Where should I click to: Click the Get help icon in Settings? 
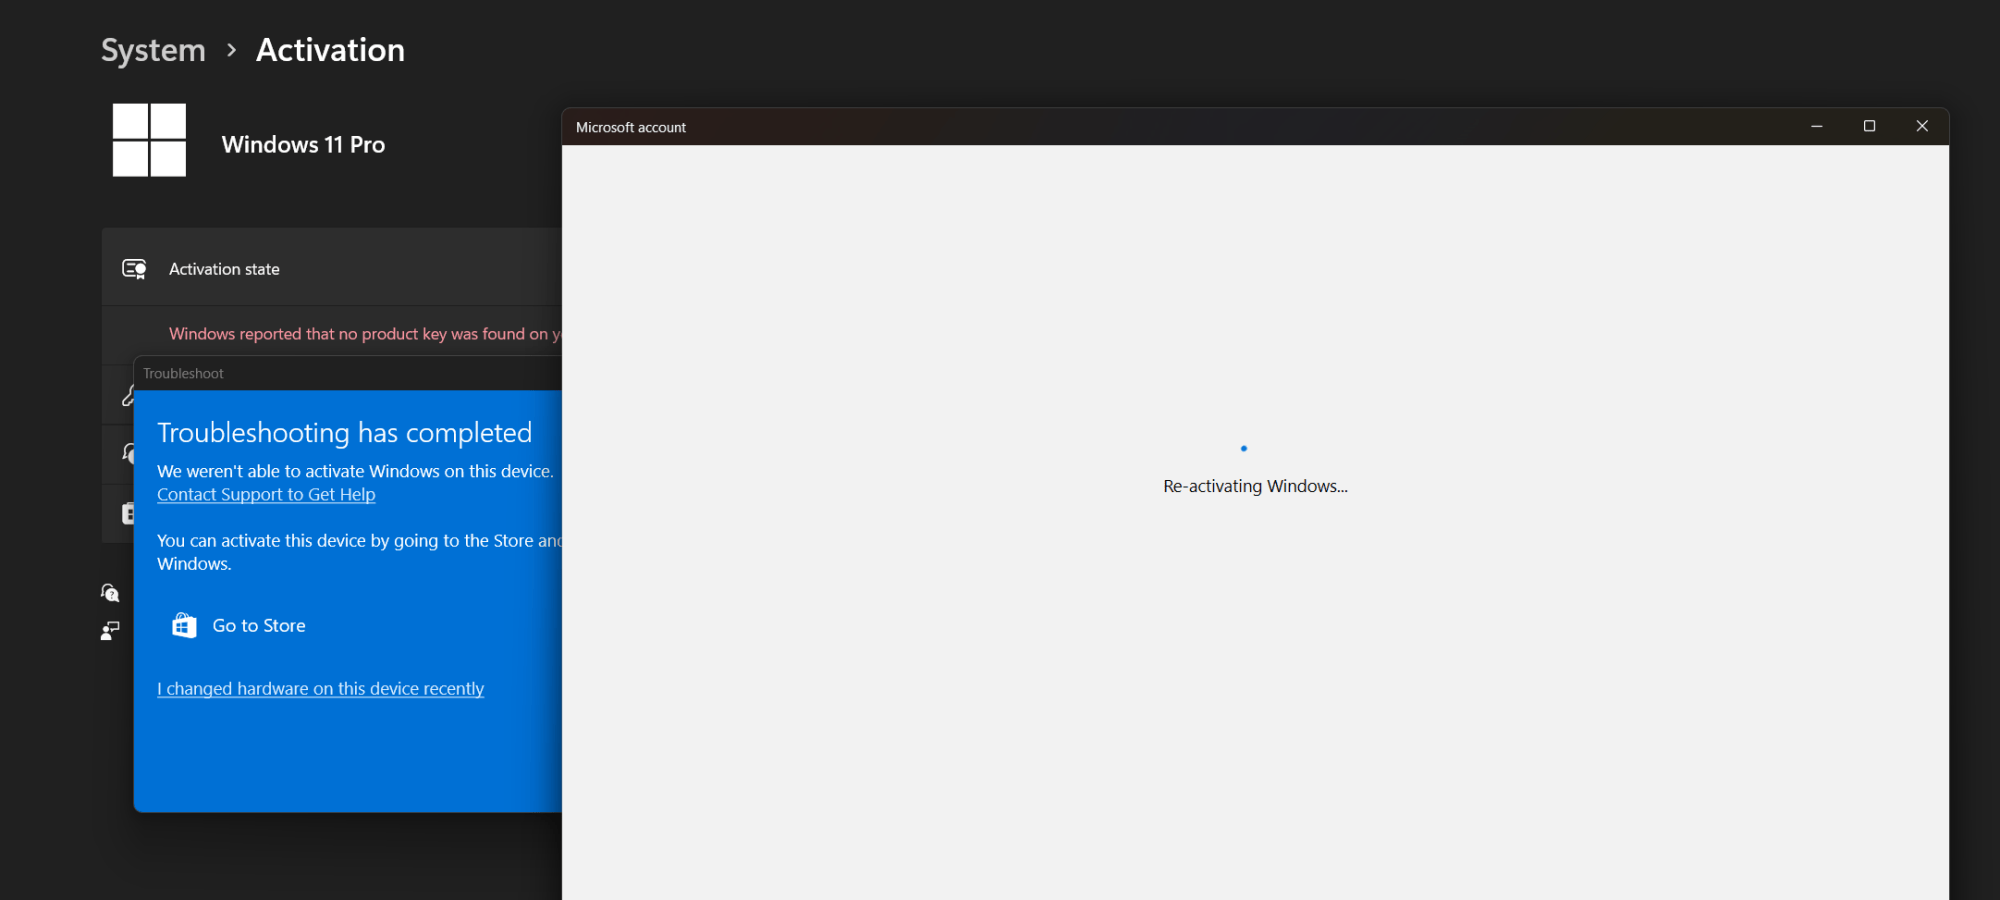click(110, 593)
